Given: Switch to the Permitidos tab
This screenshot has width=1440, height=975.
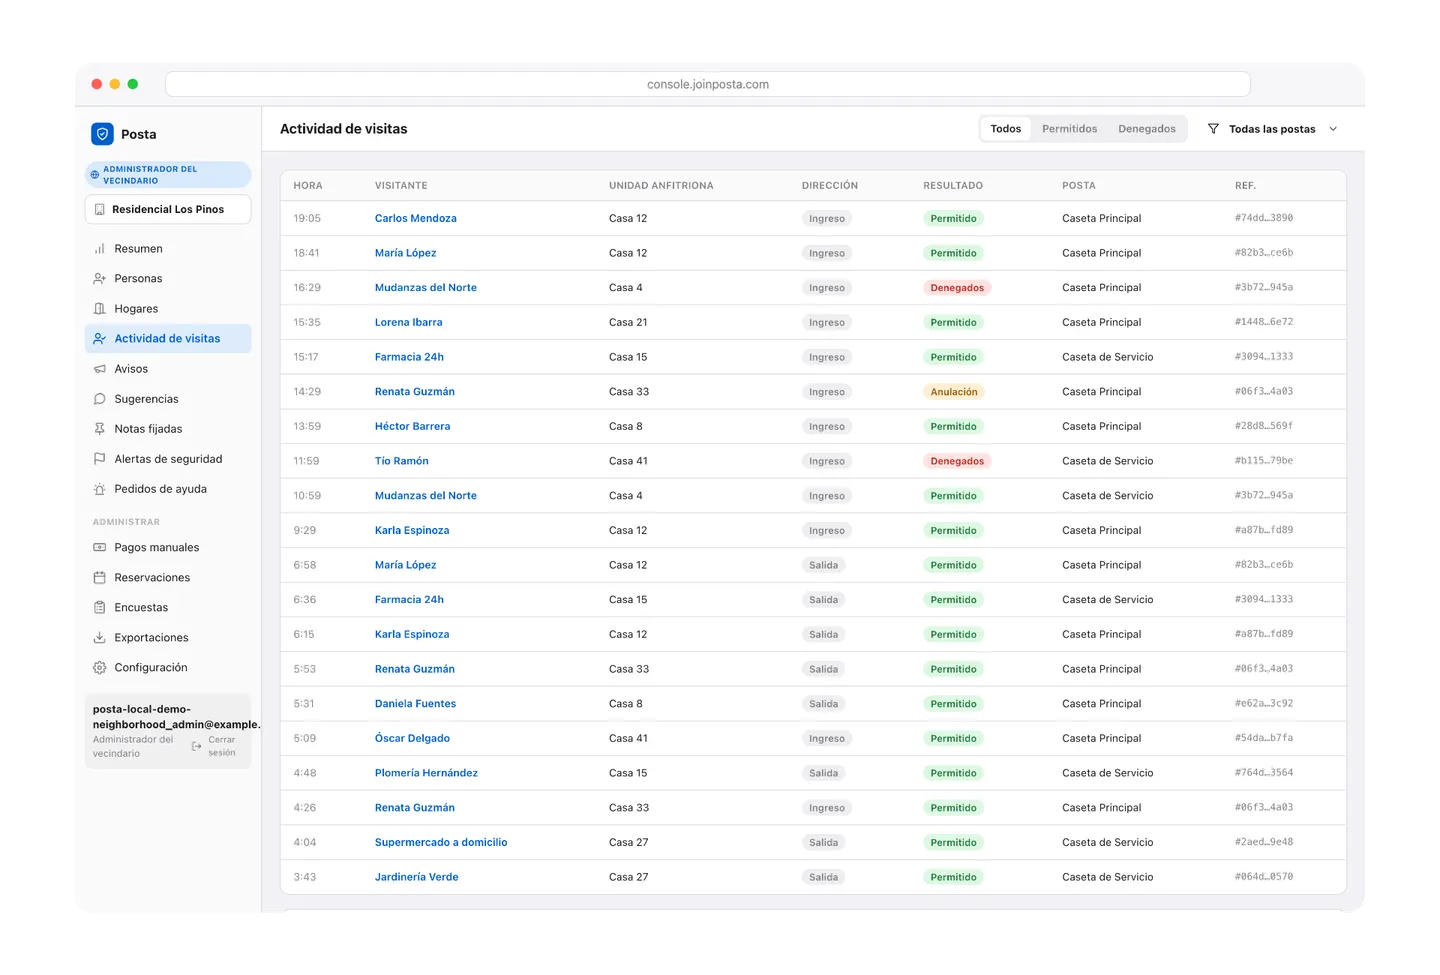Looking at the screenshot, I should click(x=1069, y=129).
